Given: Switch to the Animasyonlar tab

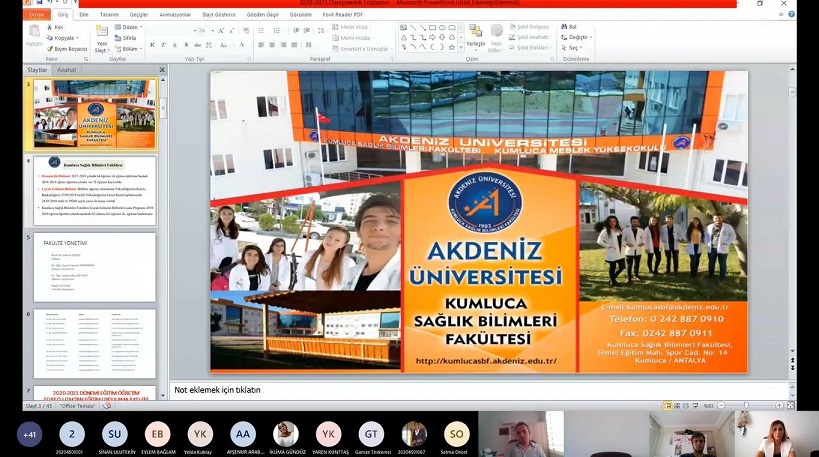Looking at the screenshot, I should coord(175,15).
